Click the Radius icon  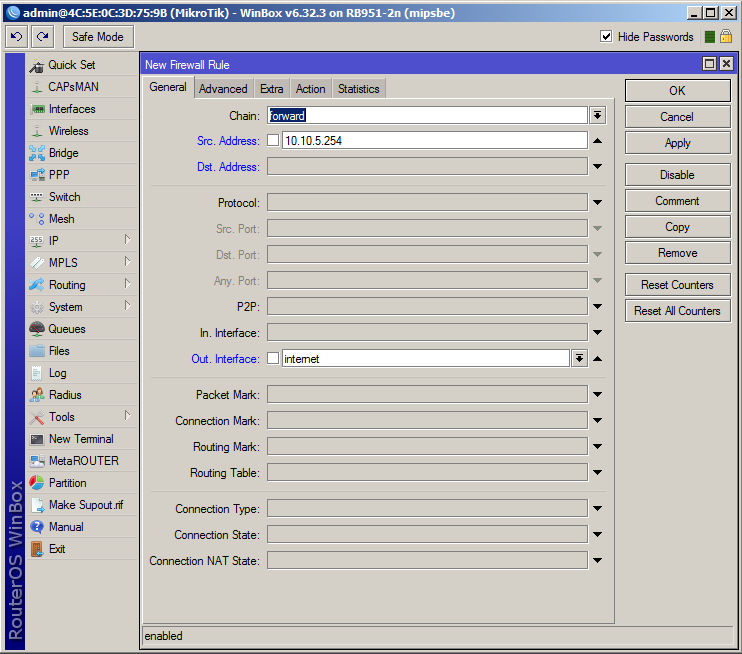coord(36,395)
